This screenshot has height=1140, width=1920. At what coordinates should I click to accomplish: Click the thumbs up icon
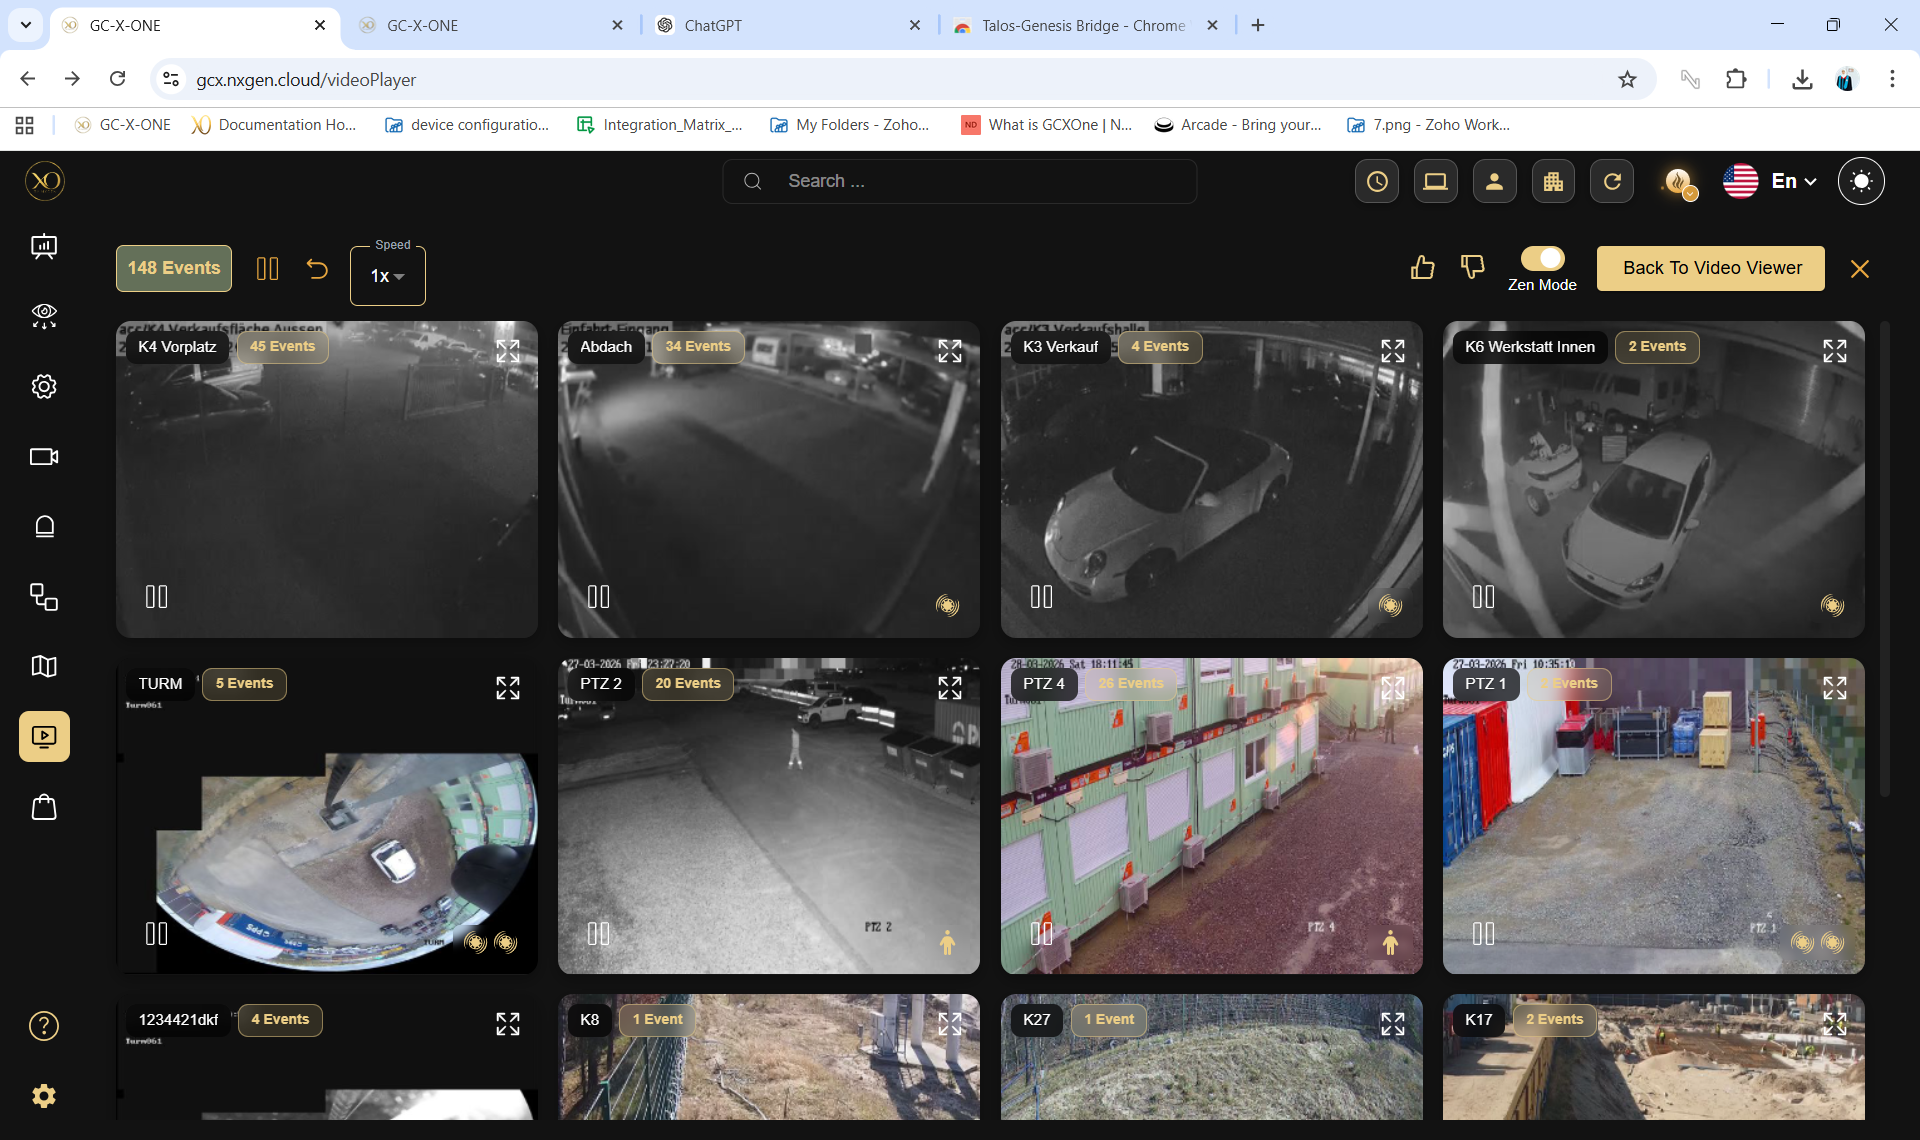coord(1422,267)
